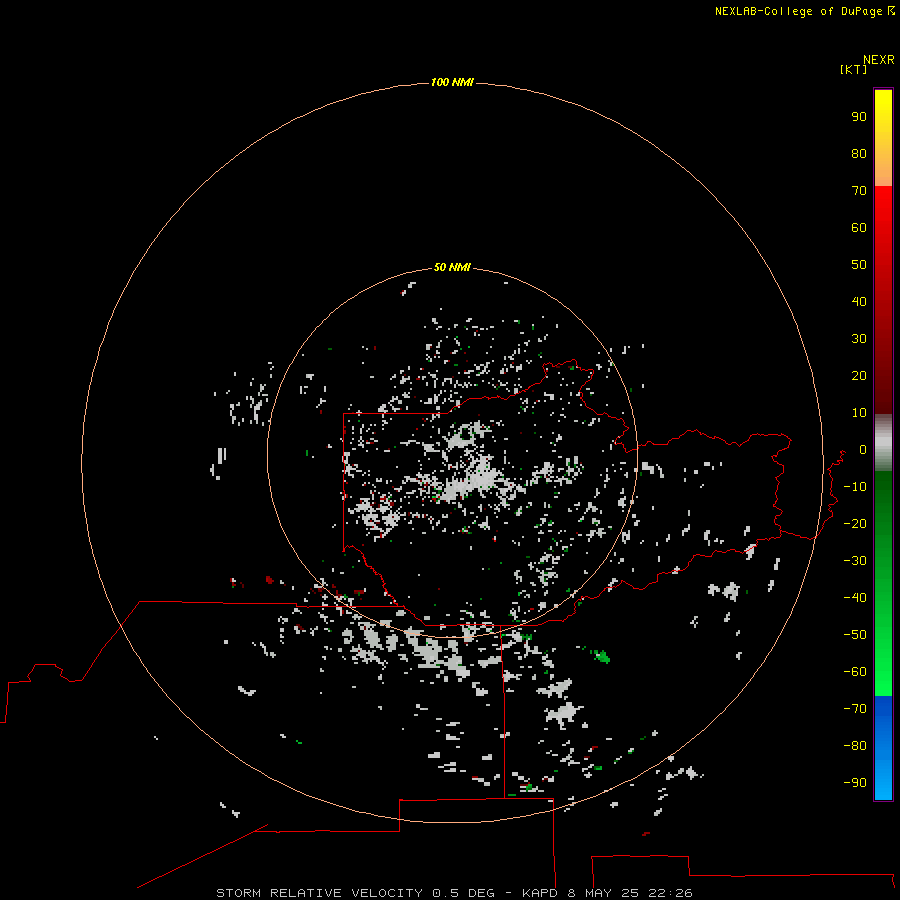Click the 40 value on the velocity scale

coord(859,301)
